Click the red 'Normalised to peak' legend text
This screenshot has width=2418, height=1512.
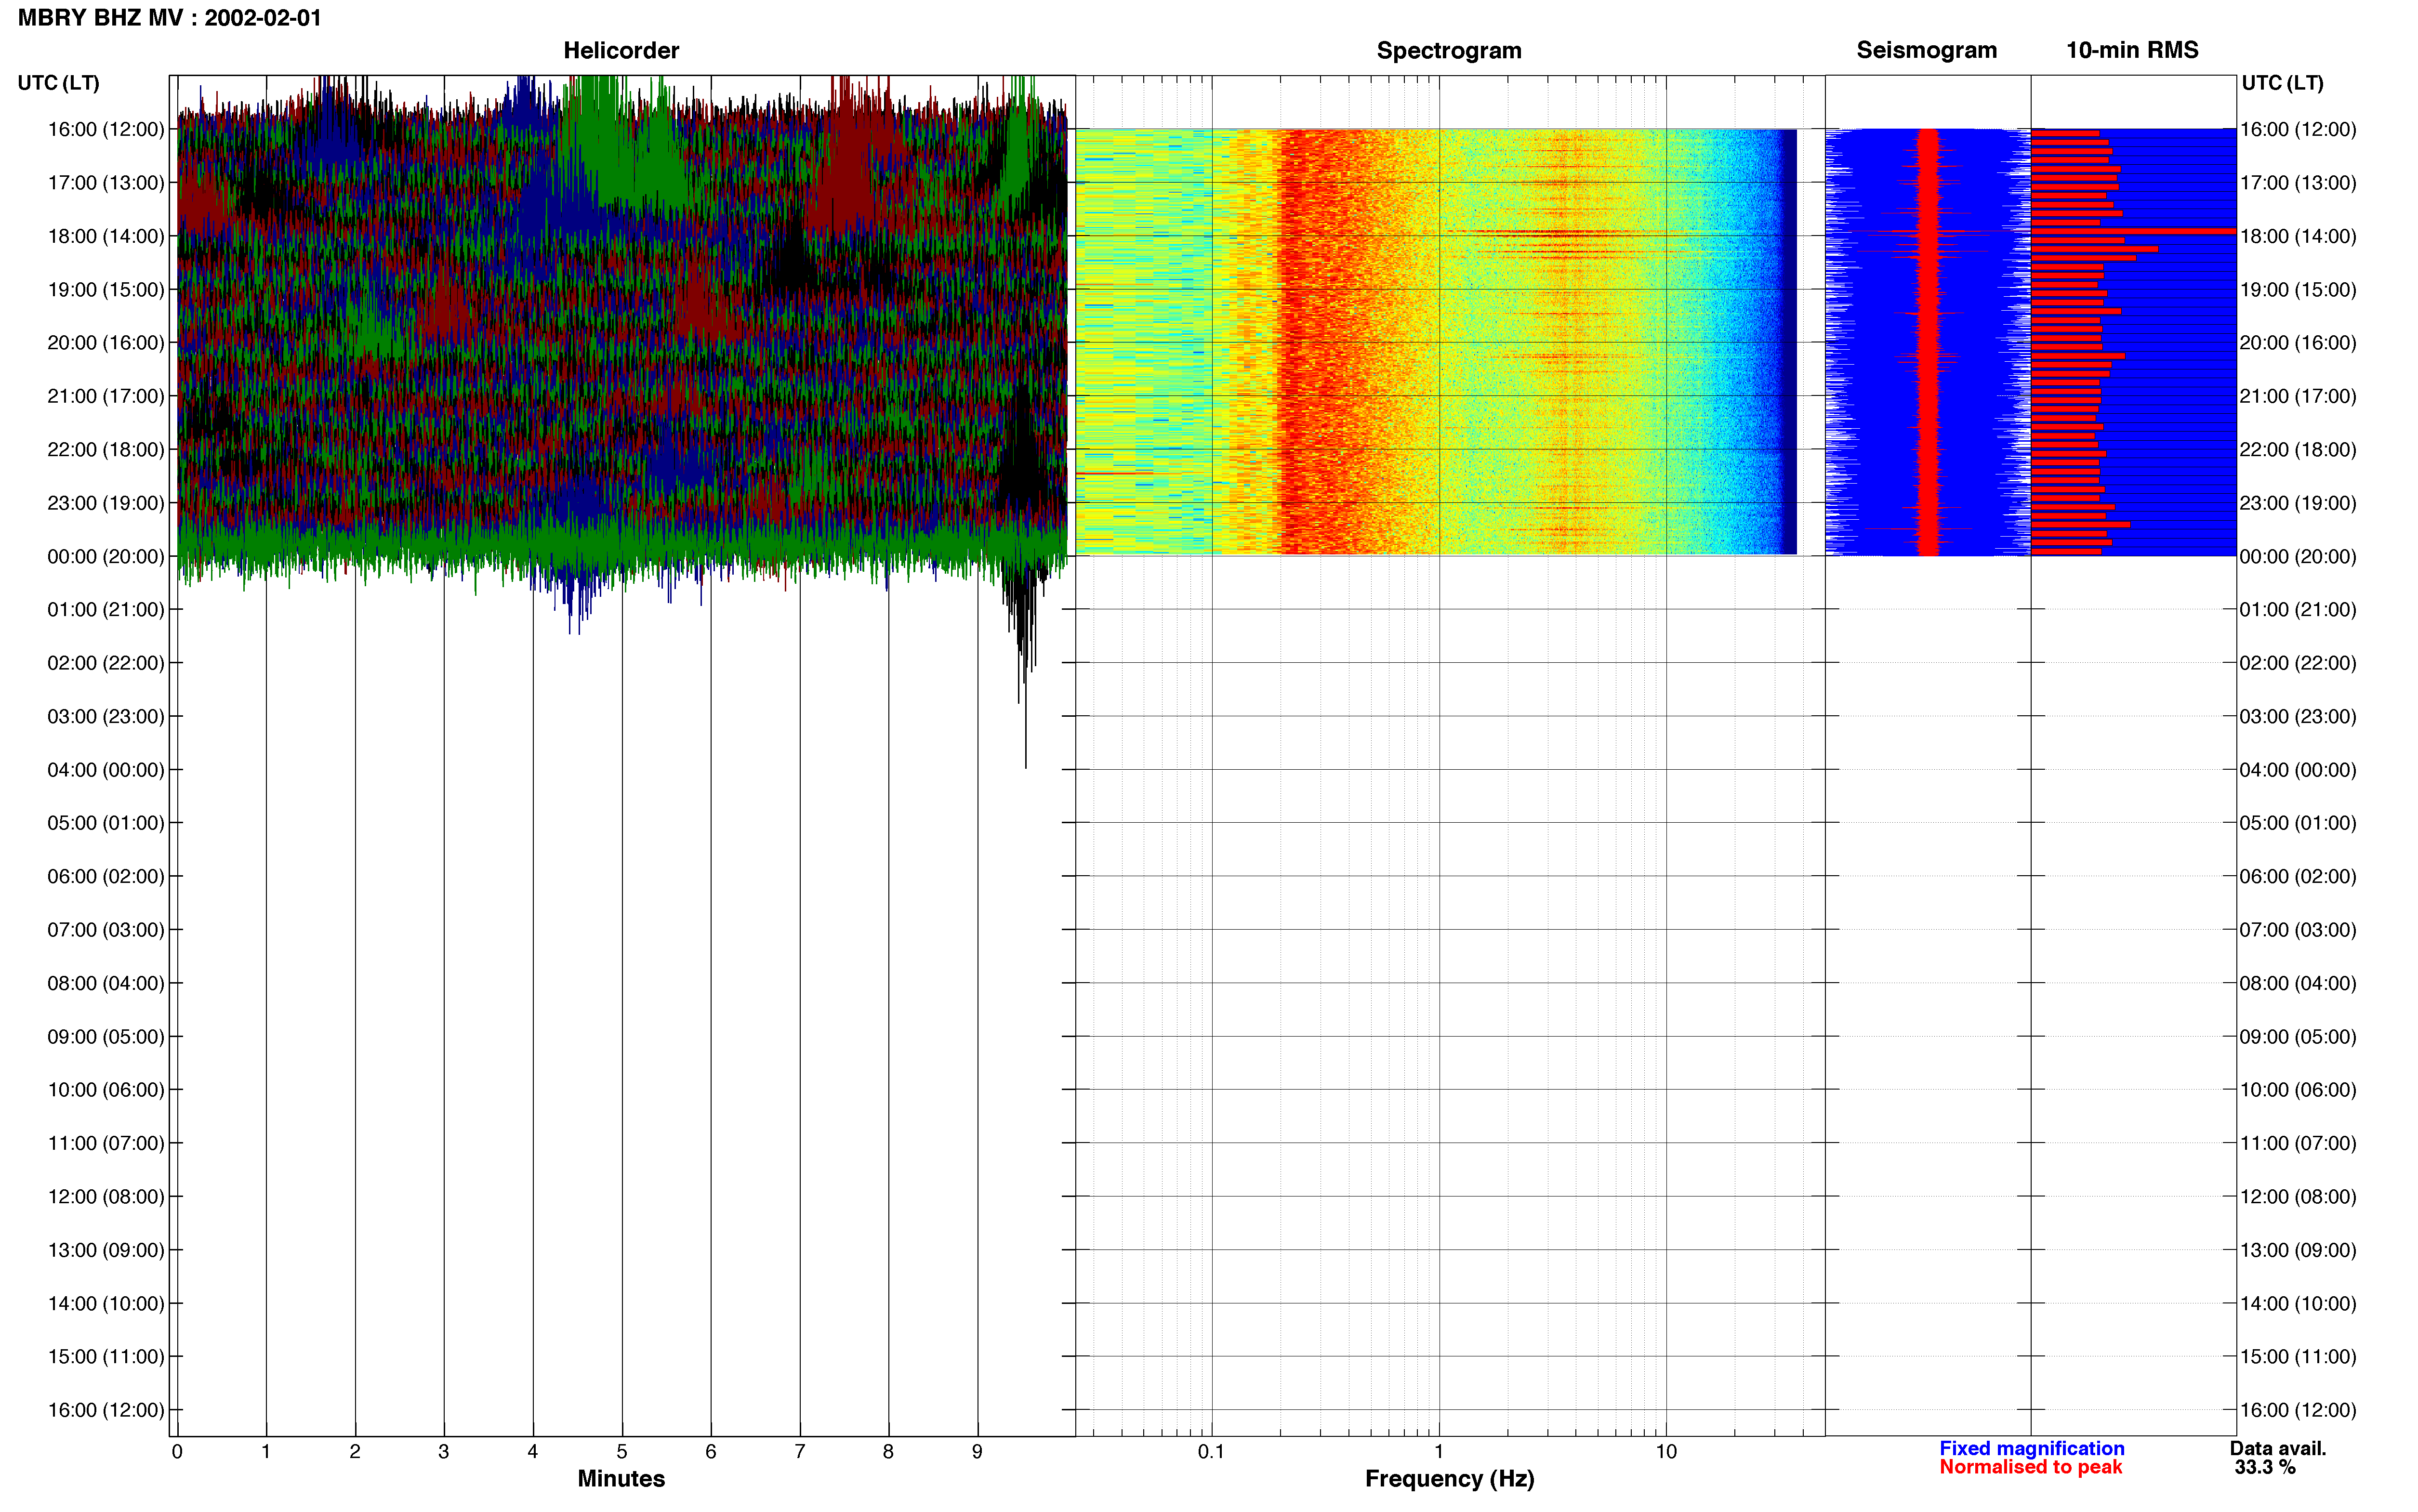click(2030, 1467)
